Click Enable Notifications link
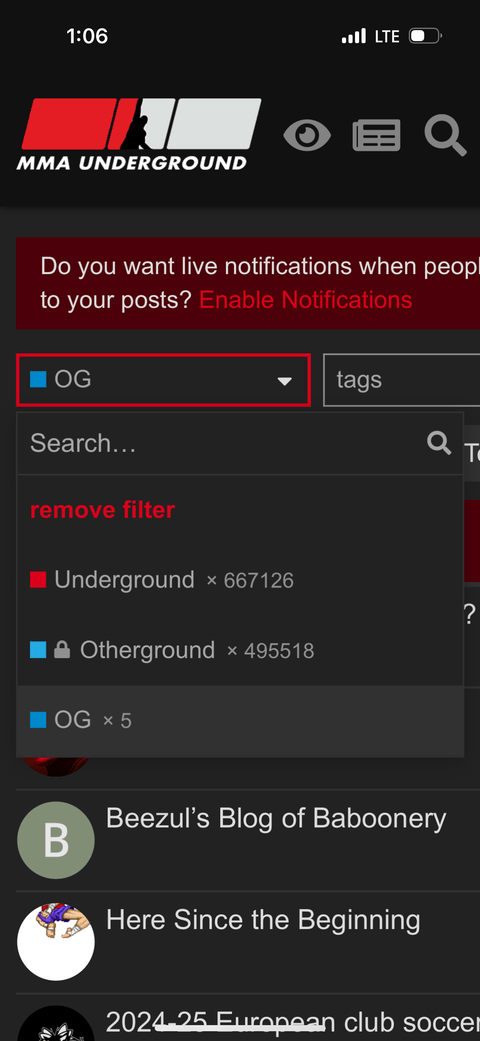 [305, 300]
